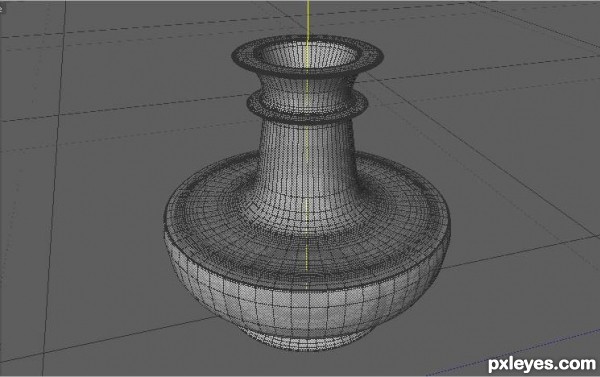
Task: Click the yellow vertical axis line above the vase
Action: (x=307, y=17)
